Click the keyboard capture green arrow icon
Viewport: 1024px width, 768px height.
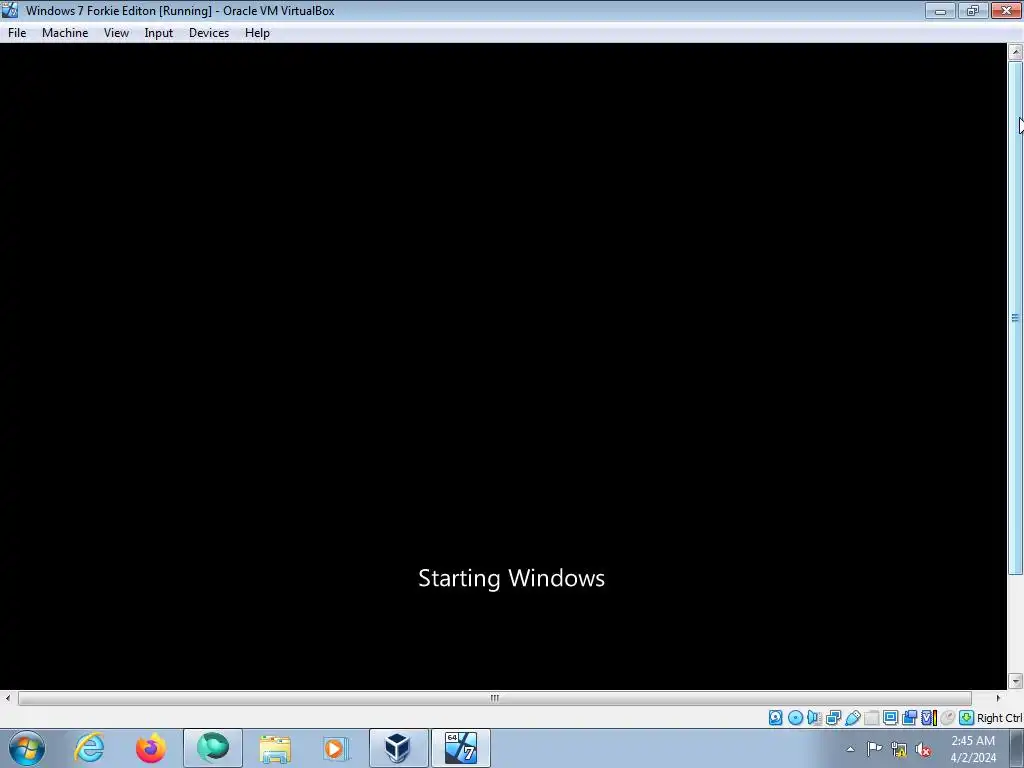[967, 718]
